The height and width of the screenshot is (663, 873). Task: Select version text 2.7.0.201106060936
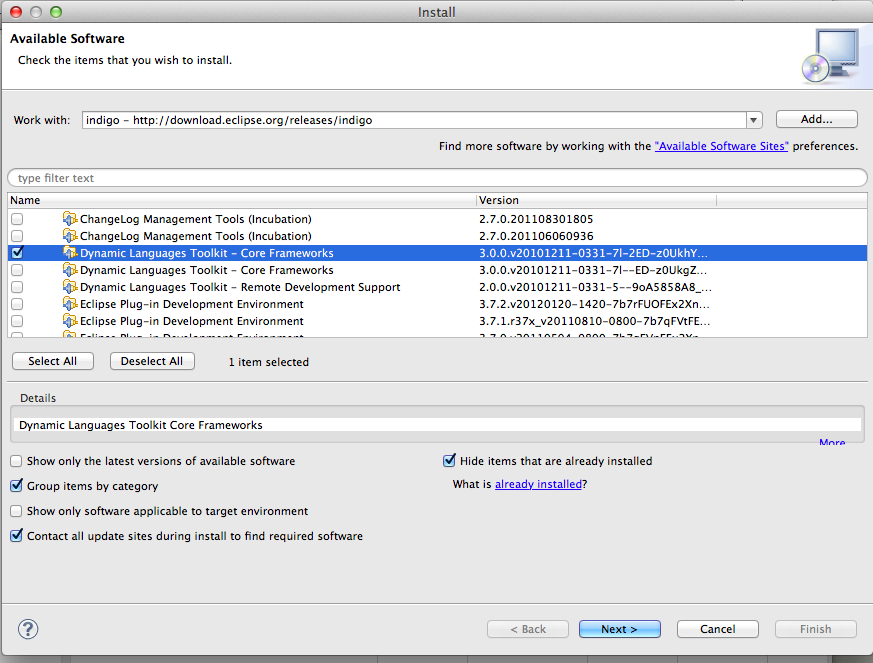click(x=536, y=236)
